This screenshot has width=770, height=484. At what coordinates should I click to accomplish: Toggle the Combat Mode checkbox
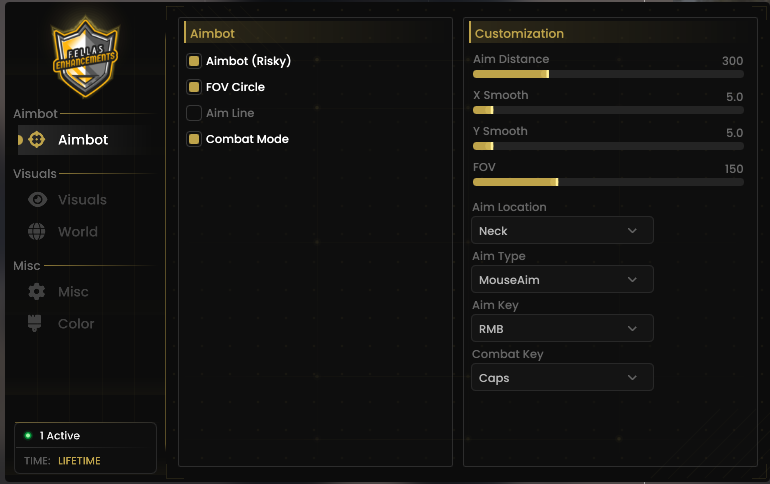194,139
